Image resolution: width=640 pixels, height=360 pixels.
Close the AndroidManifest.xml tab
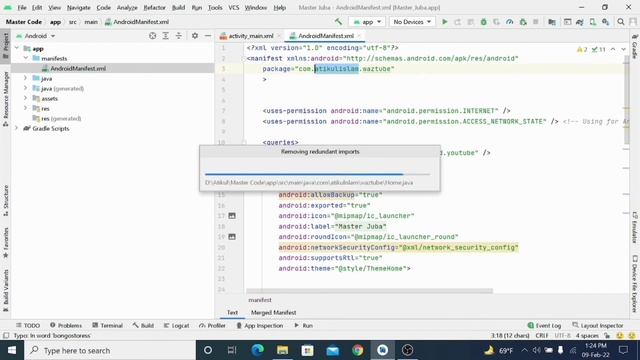[359, 36]
